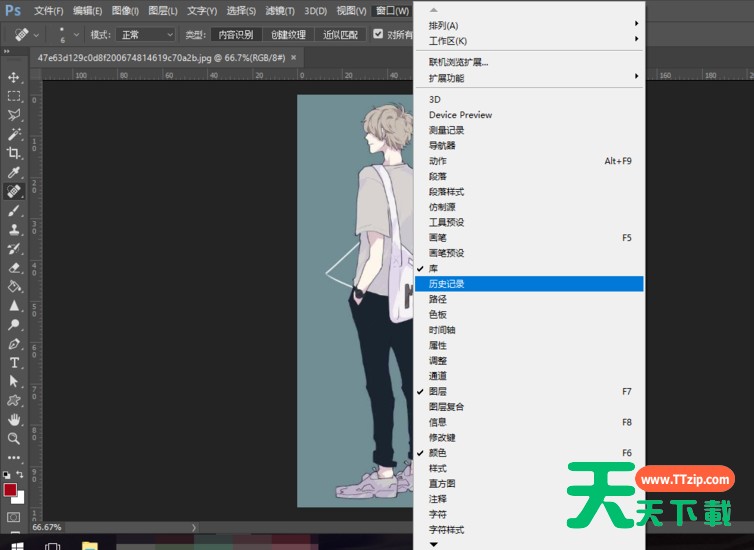Select the 创建纹理 type button
This screenshot has height=550, width=754.
coord(288,35)
